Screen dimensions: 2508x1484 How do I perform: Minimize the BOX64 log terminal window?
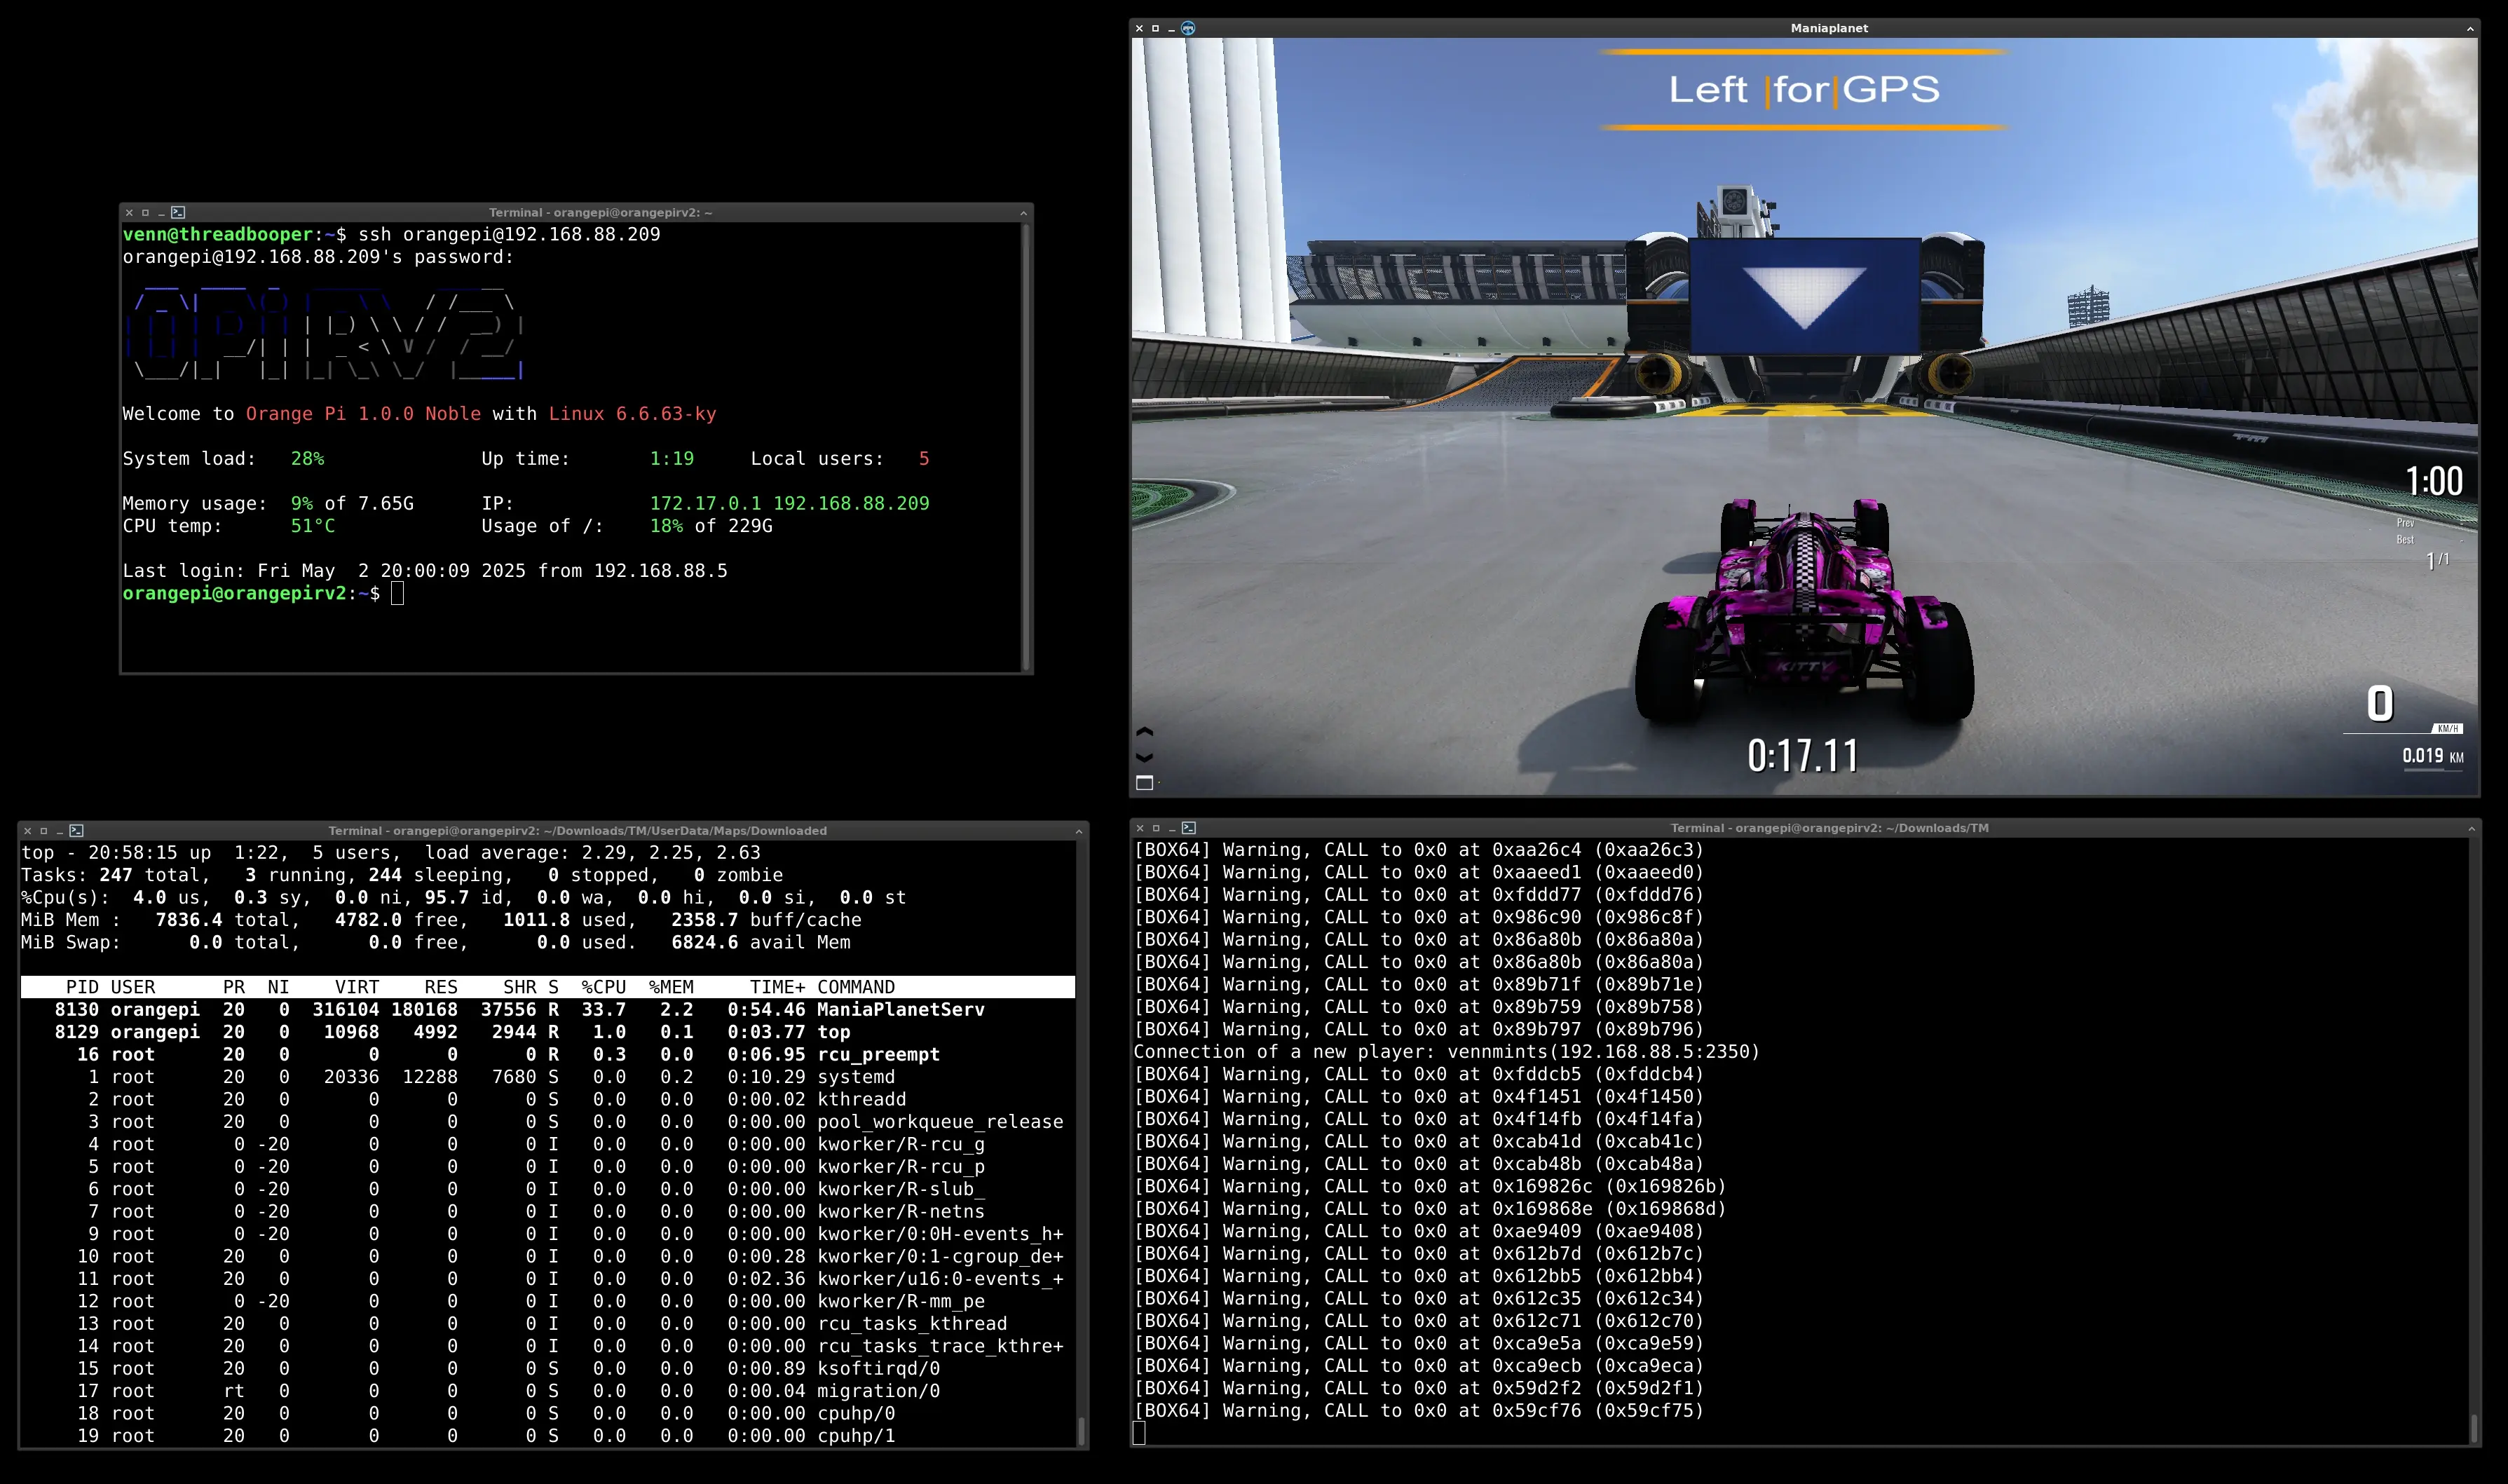(x=1172, y=829)
